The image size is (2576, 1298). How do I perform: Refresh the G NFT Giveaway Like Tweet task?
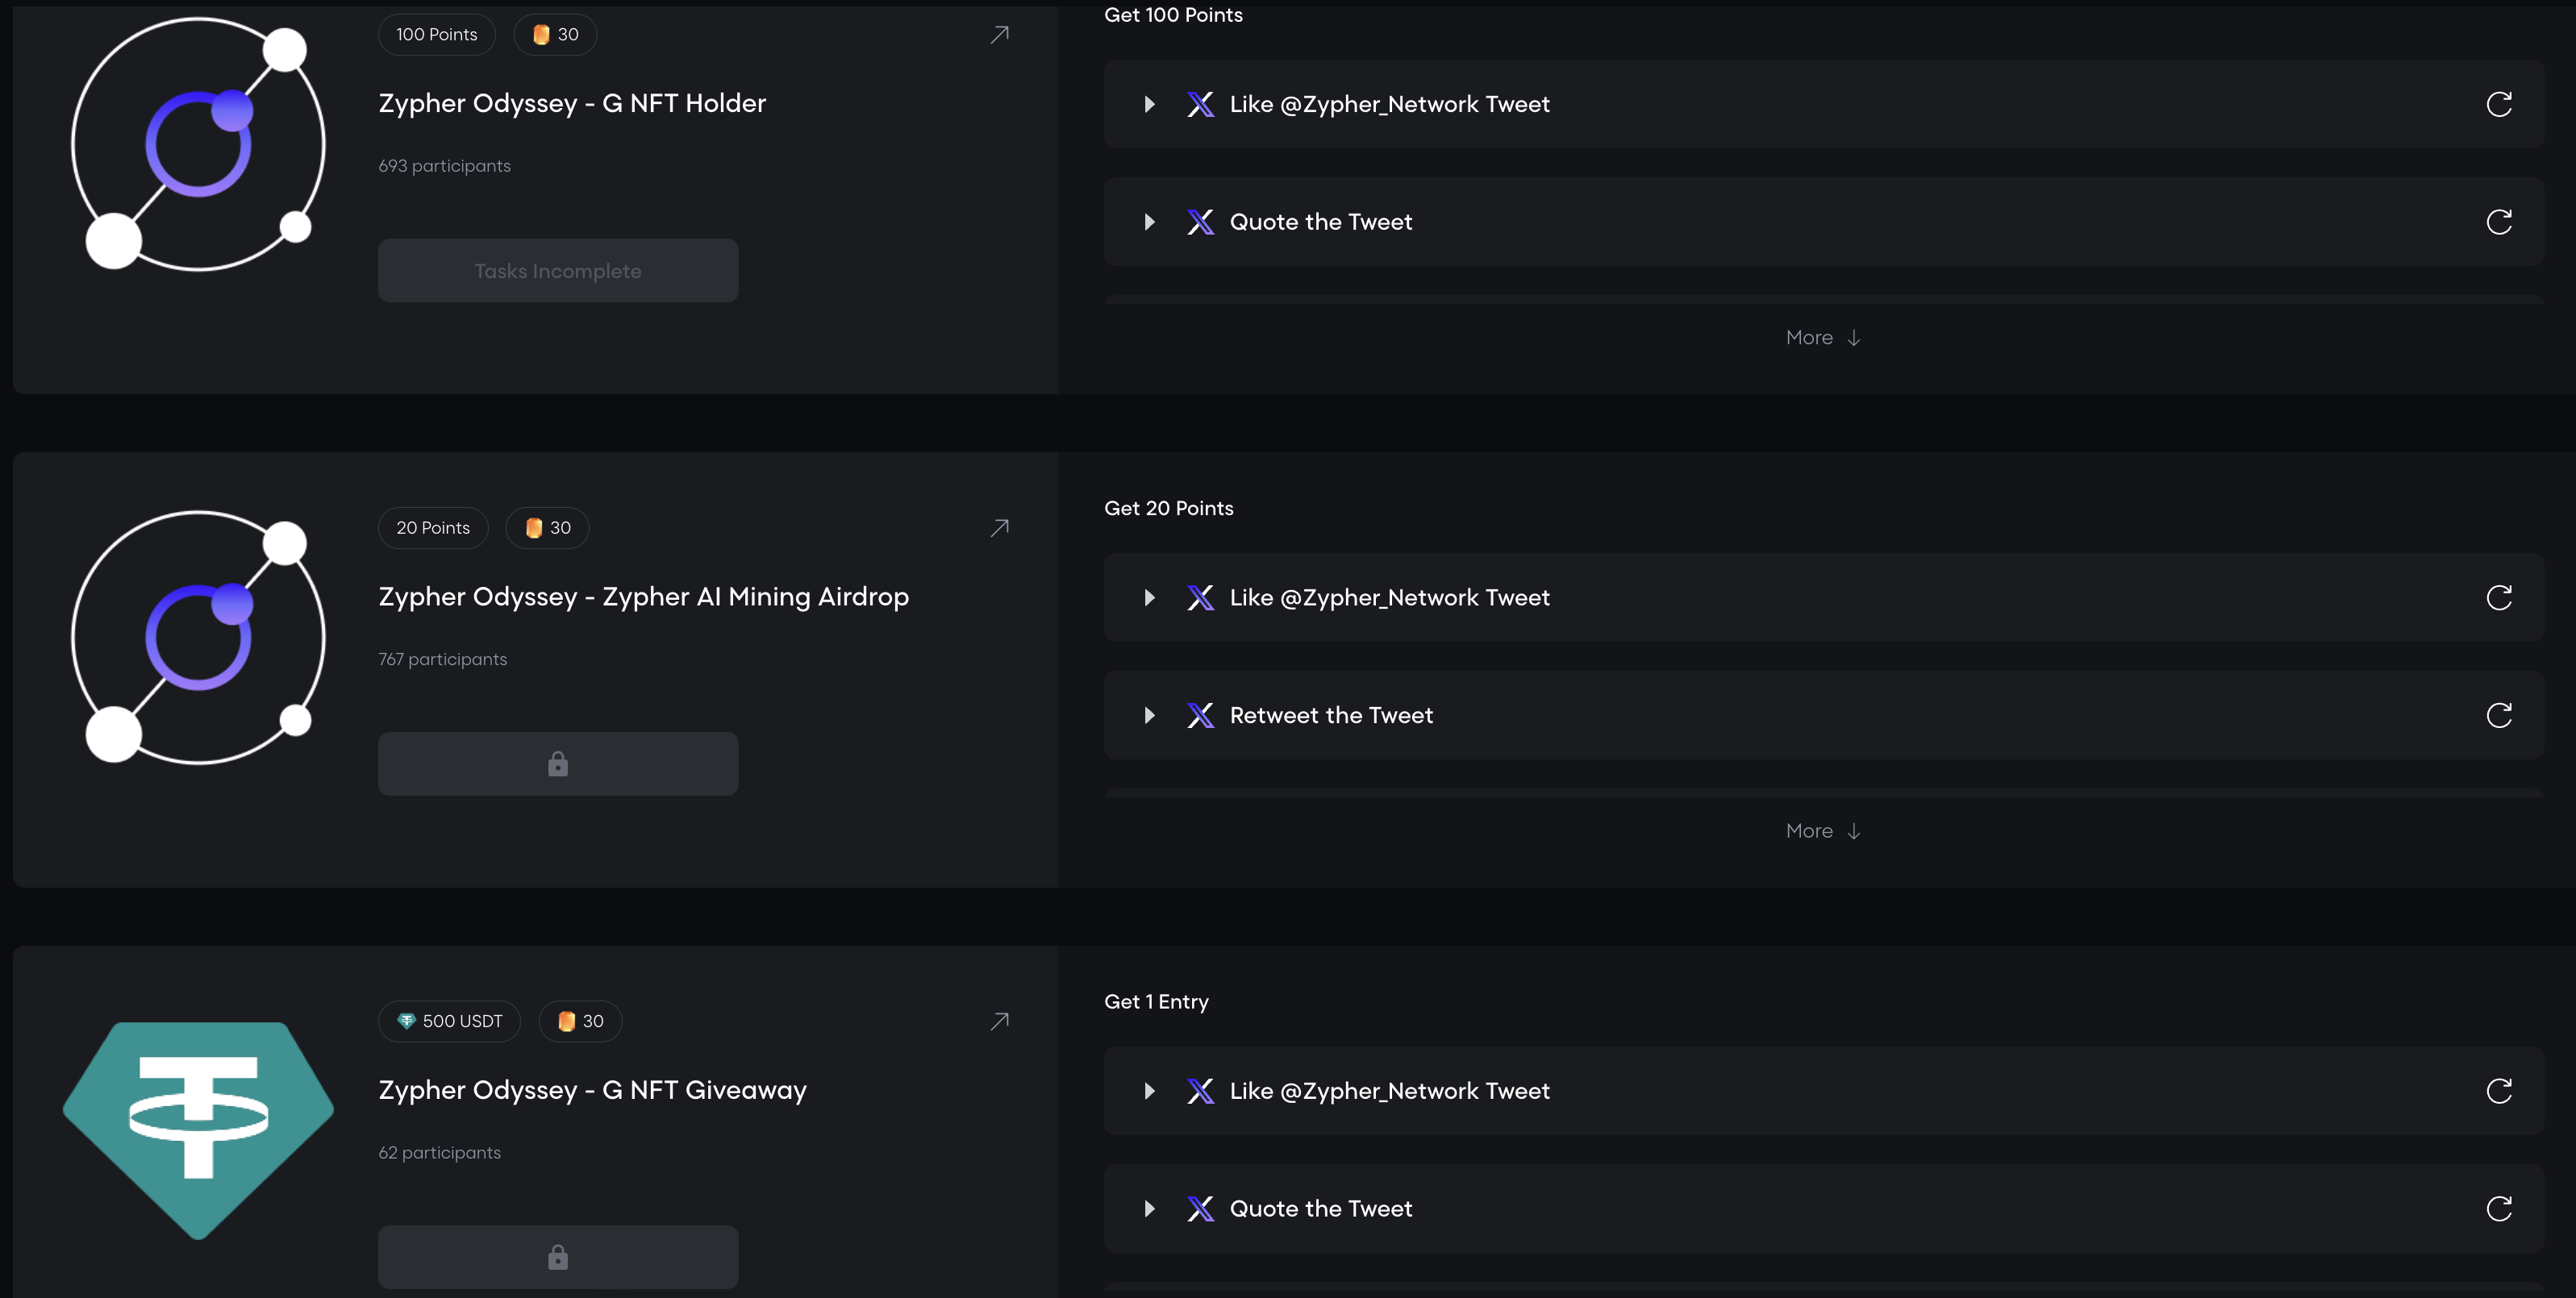pos(2498,1091)
